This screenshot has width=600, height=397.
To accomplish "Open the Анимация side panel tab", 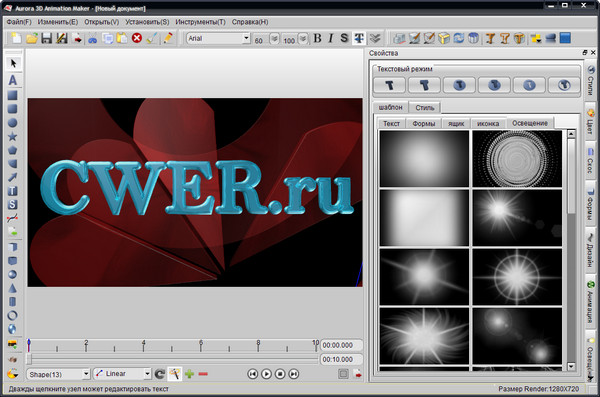I will coord(591,302).
